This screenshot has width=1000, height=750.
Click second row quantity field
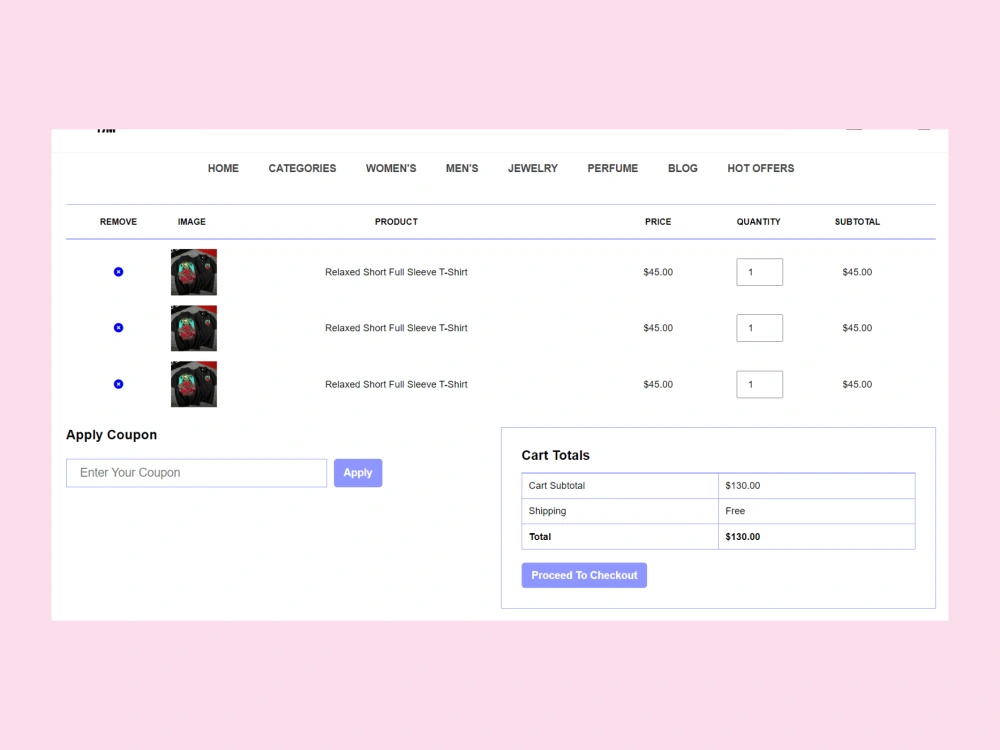pyautogui.click(x=760, y=328)
